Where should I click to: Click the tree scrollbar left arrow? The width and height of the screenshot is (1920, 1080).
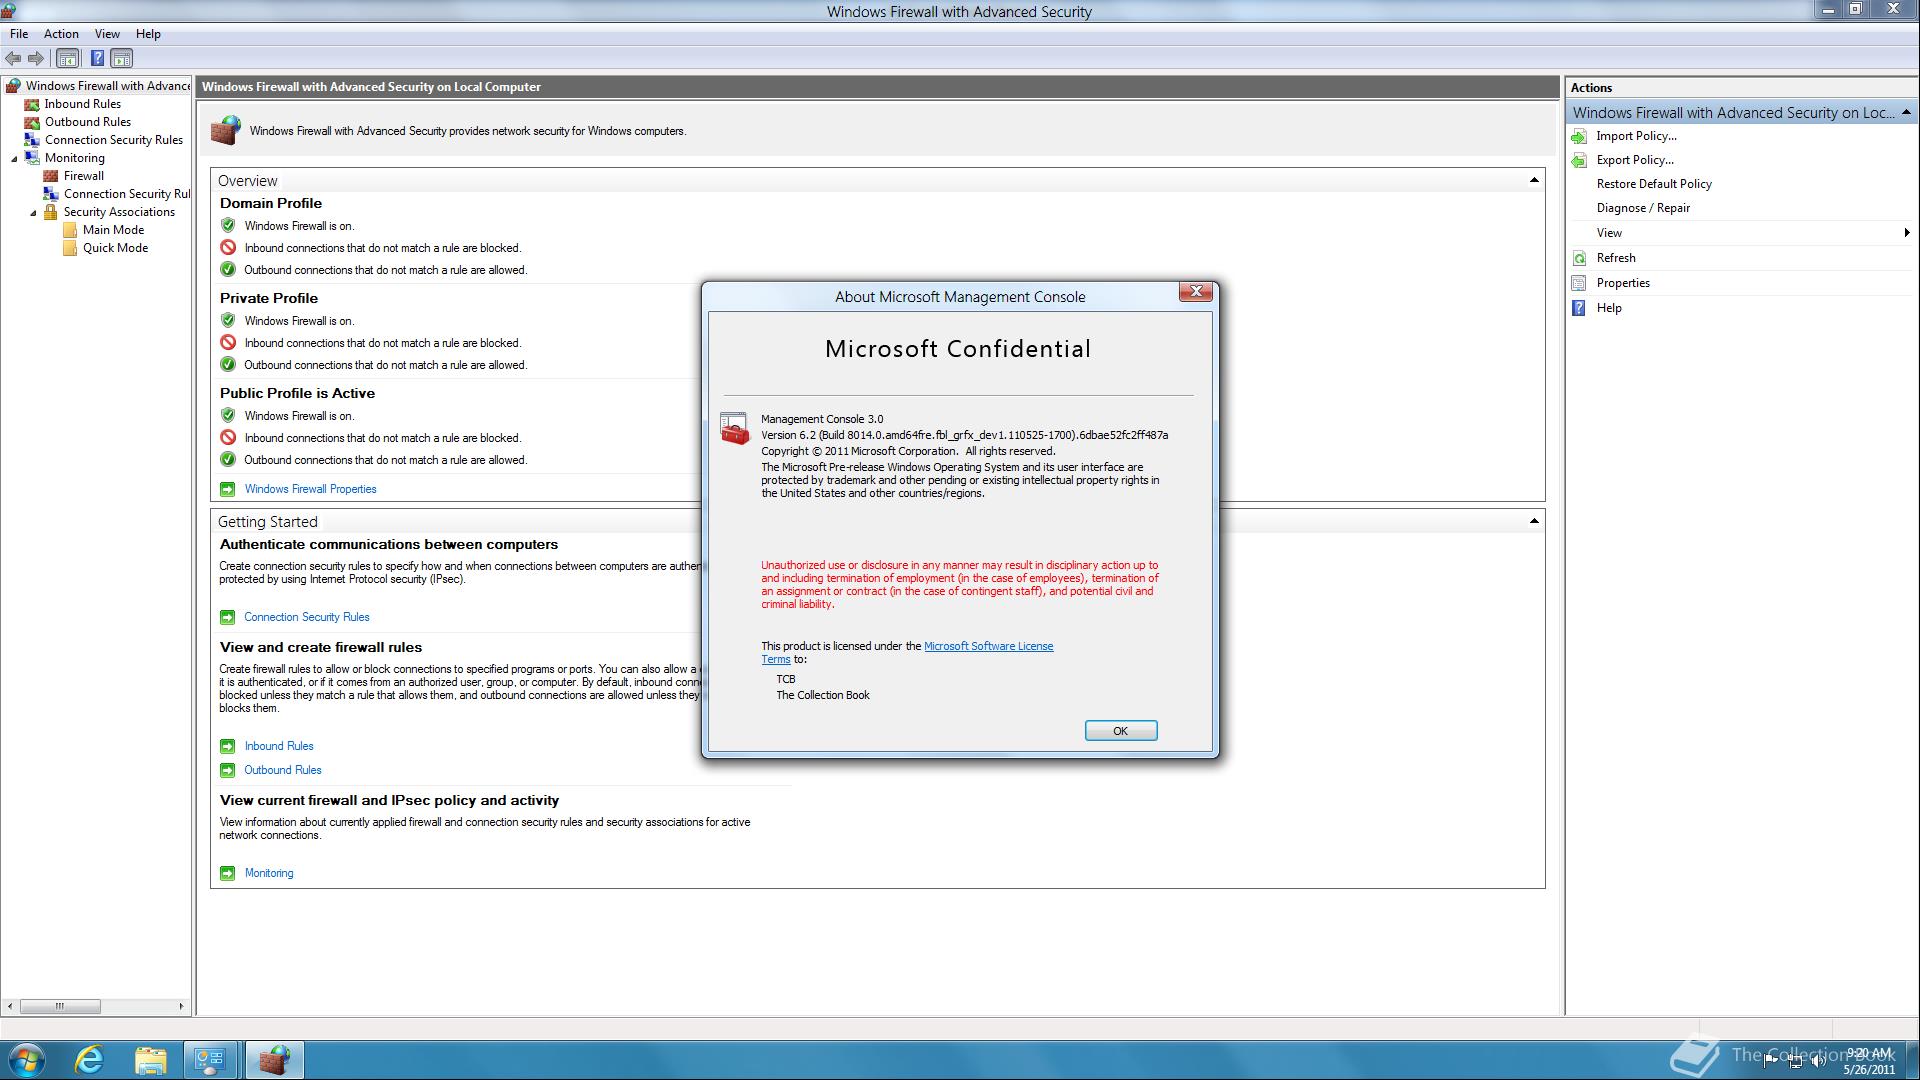10,1006
